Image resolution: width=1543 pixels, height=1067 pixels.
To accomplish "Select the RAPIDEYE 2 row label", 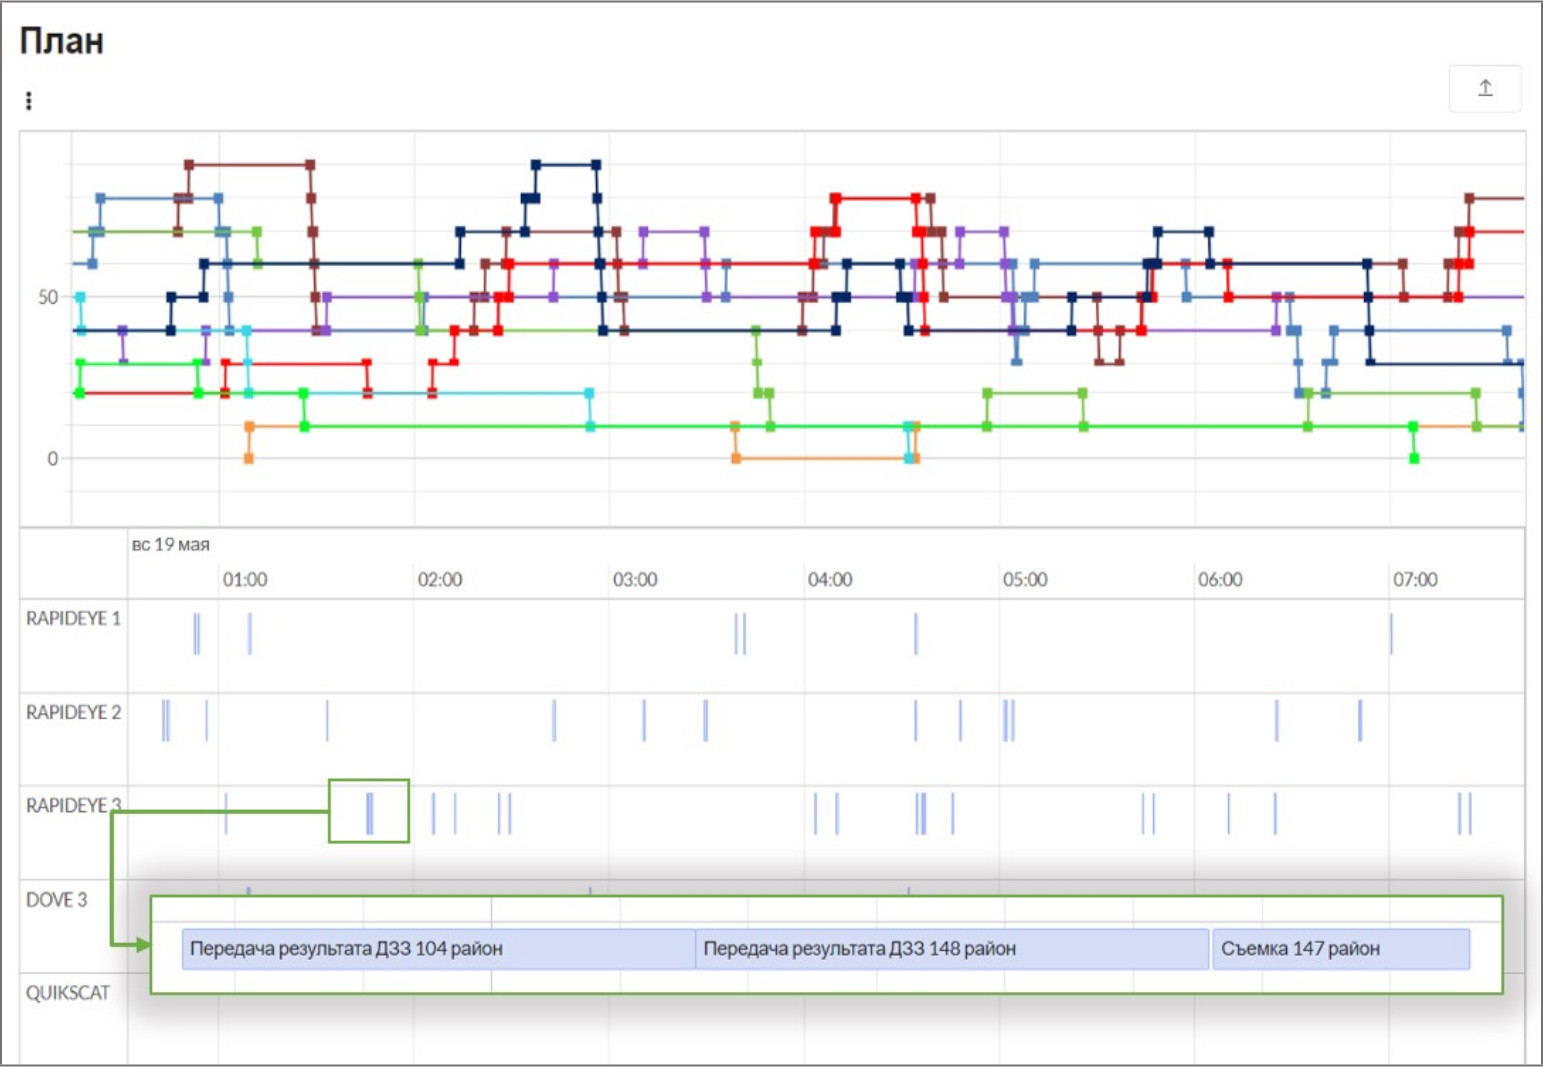I will pos(73,712).
